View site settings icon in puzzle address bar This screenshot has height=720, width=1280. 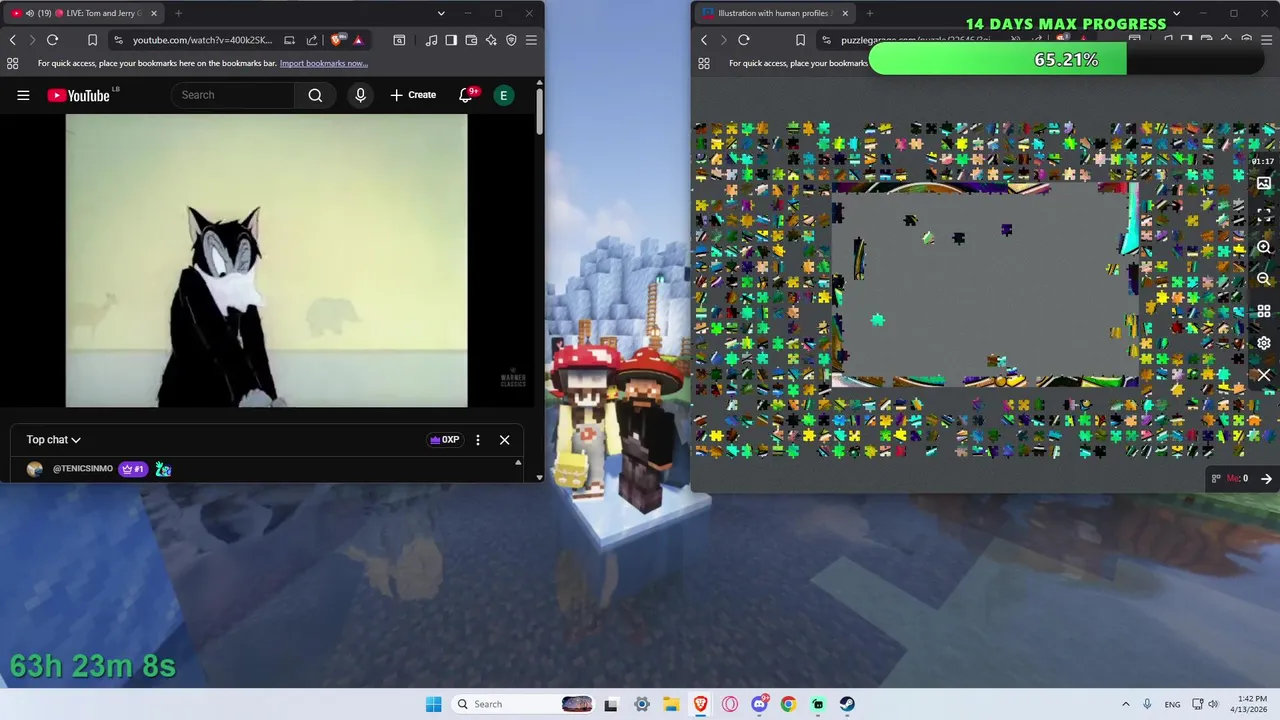pyautogui.click(x=827, y=40)
